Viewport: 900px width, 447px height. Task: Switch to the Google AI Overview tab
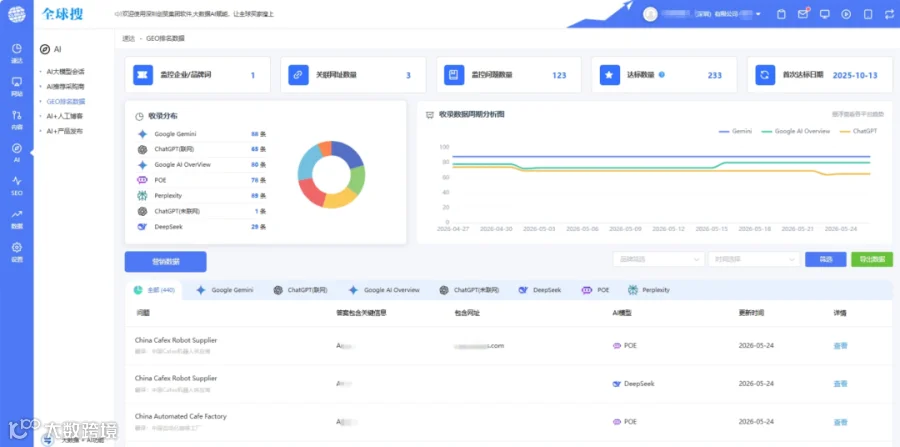[384, 290]
